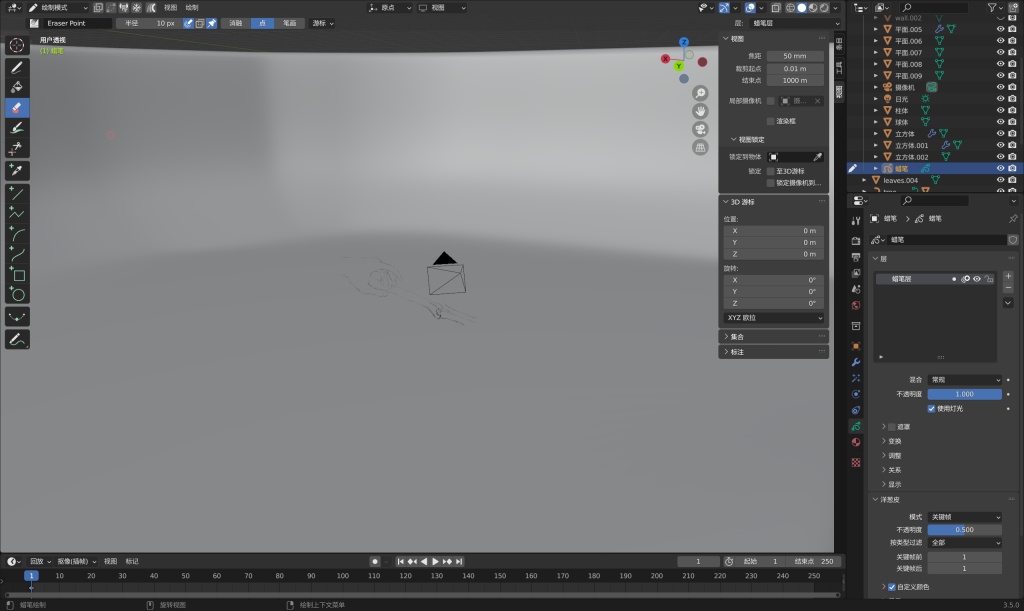Pick the Circle shape tool
1024x611 pixels.
18,295
